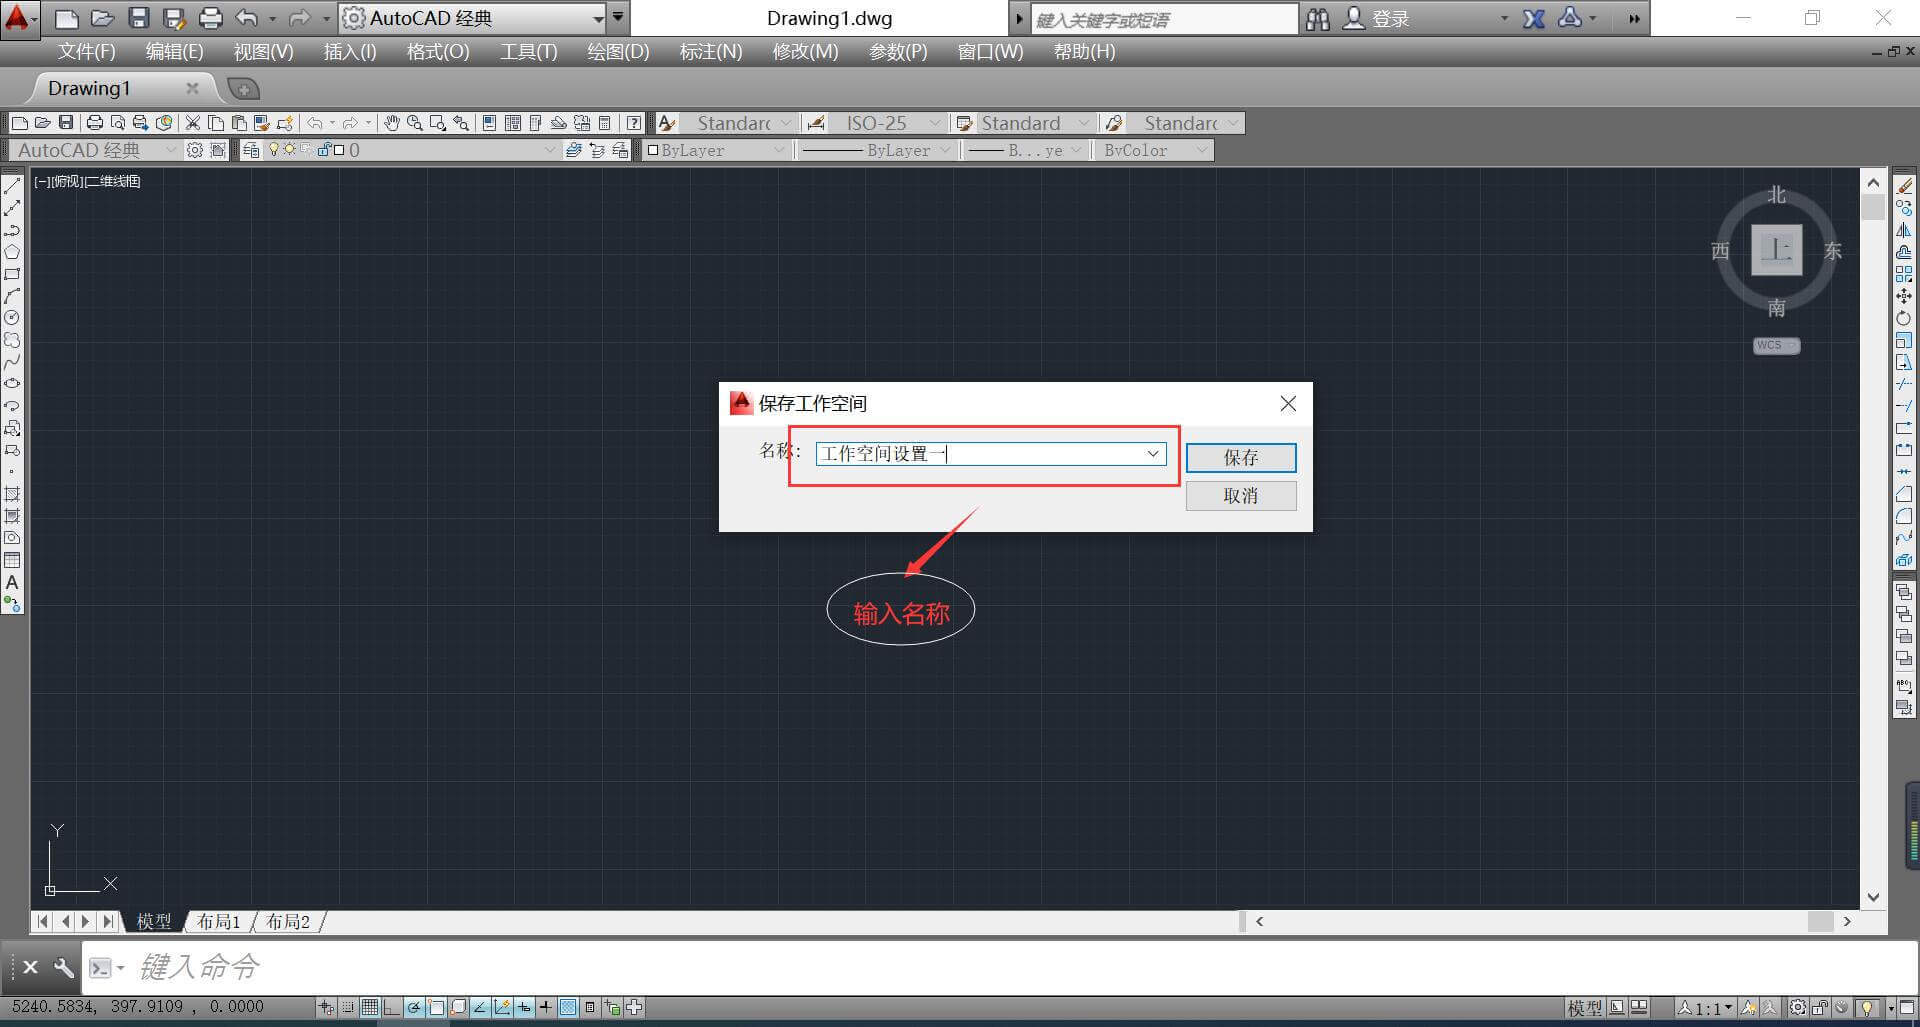
Task: Select the Rectangle draw tool
Action: [12, 274]
